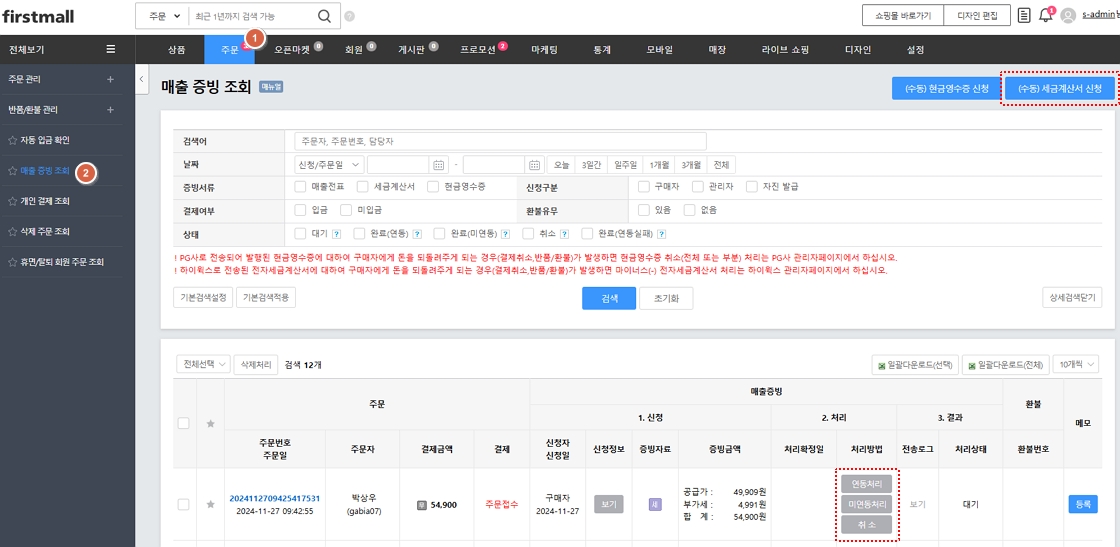Click the blue 검색 button
The width and height of the screenshot is (1120, 547).
tap(609, 298)
